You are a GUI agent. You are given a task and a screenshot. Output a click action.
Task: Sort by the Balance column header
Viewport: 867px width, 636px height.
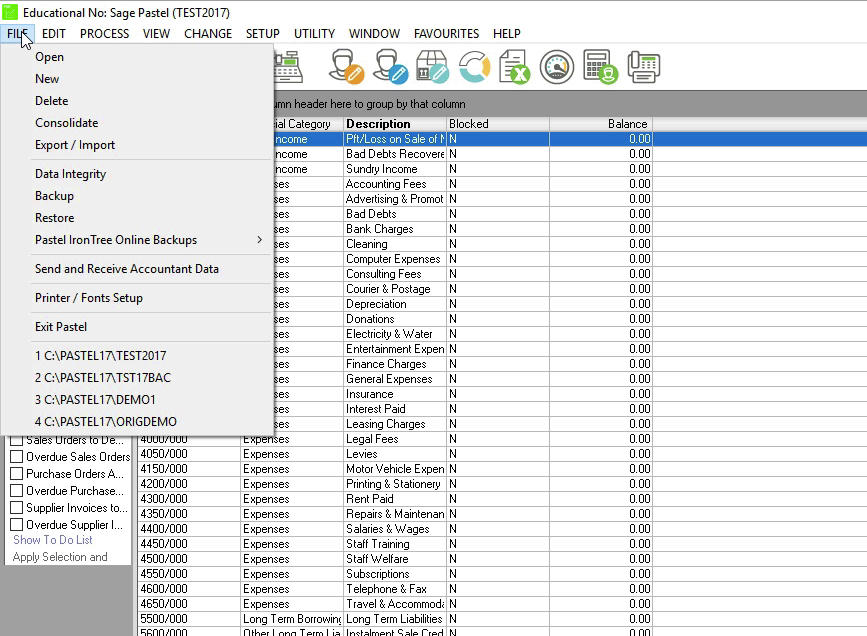point(600,124)
